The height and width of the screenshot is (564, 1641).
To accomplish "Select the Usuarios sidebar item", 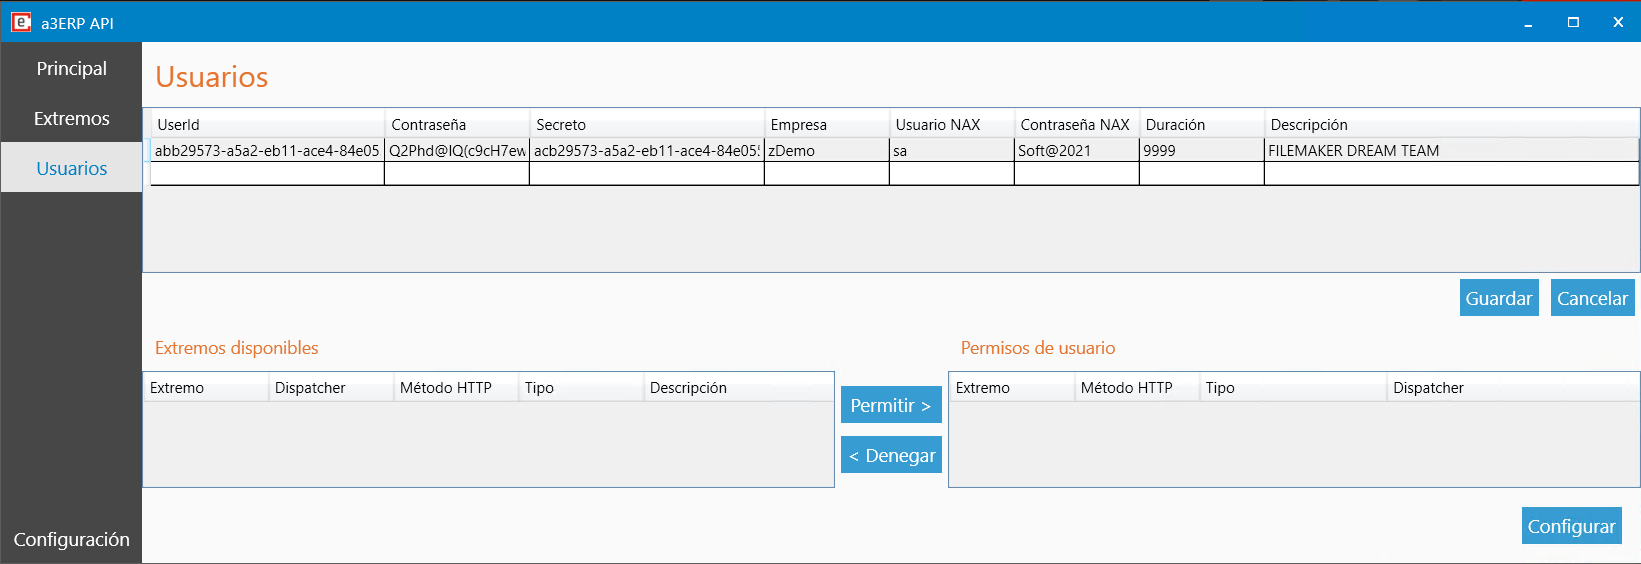I will point(71,168).
